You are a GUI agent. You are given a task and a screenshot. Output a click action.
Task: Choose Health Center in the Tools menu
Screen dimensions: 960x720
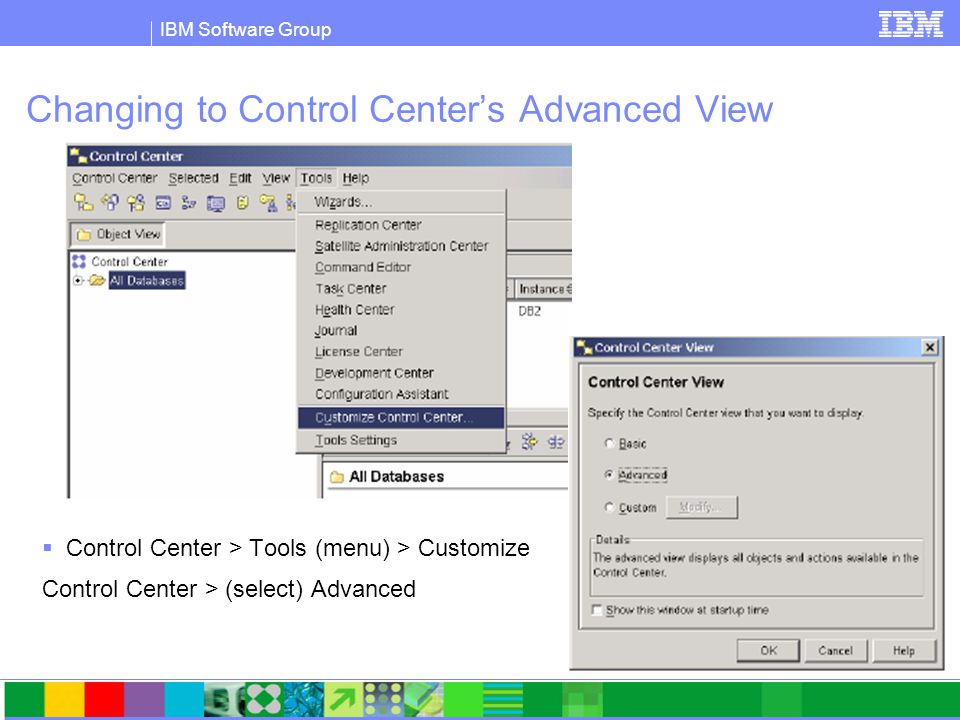pos(401,310)
